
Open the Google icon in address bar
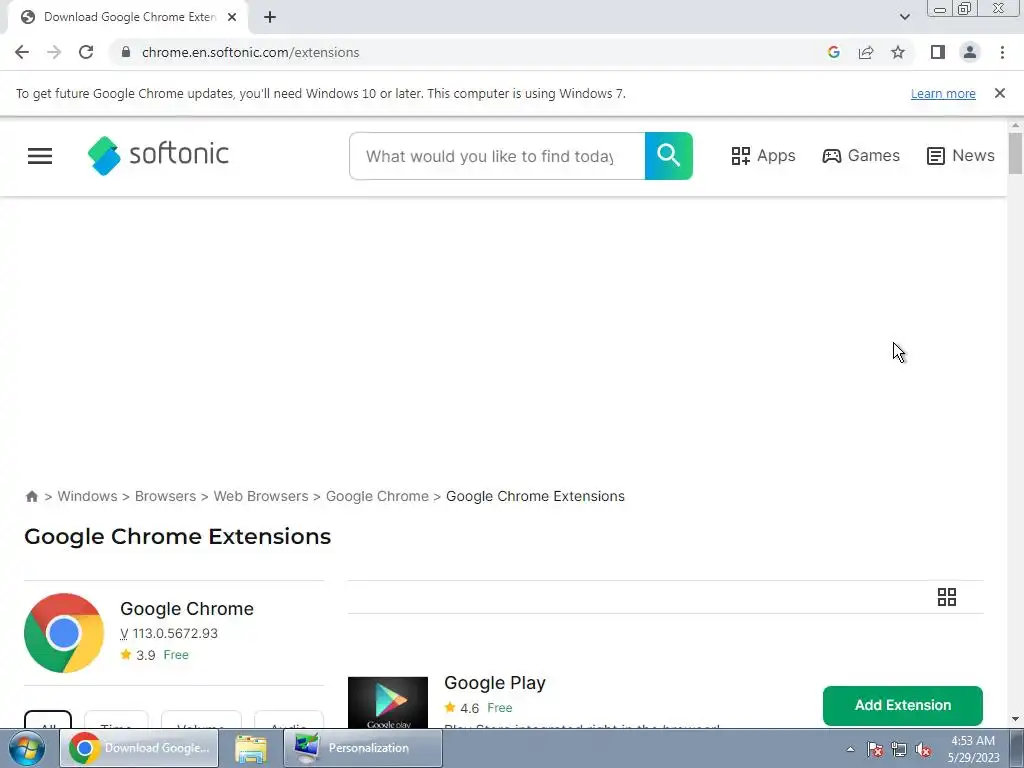tap(833, 52)
